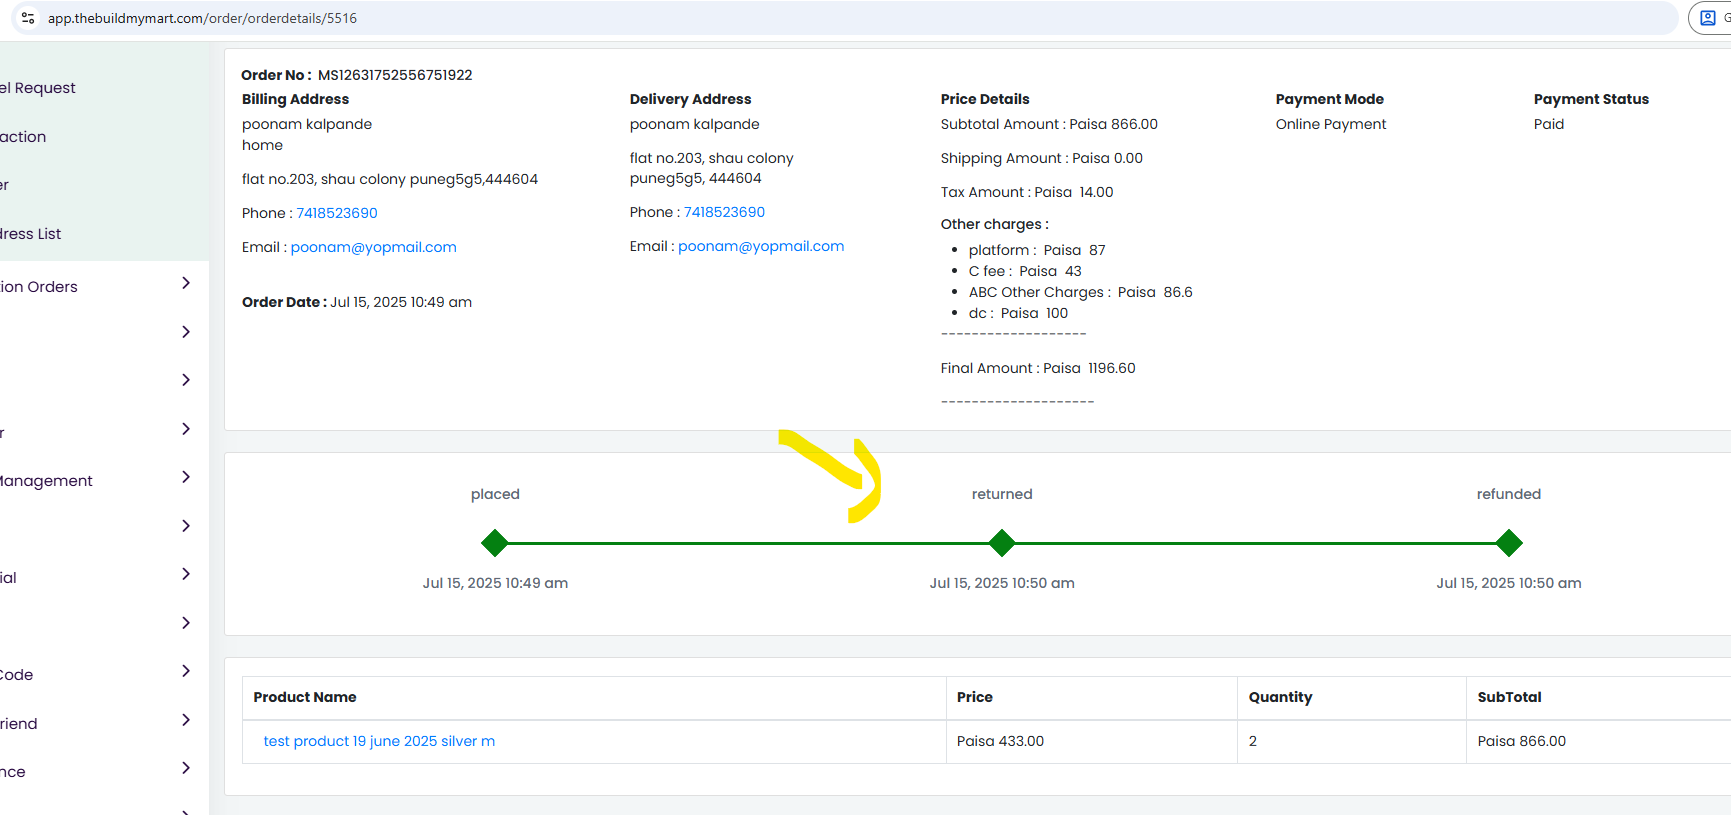Click the site info icon in address bar

pyautogui.click(x=28, y=18)
